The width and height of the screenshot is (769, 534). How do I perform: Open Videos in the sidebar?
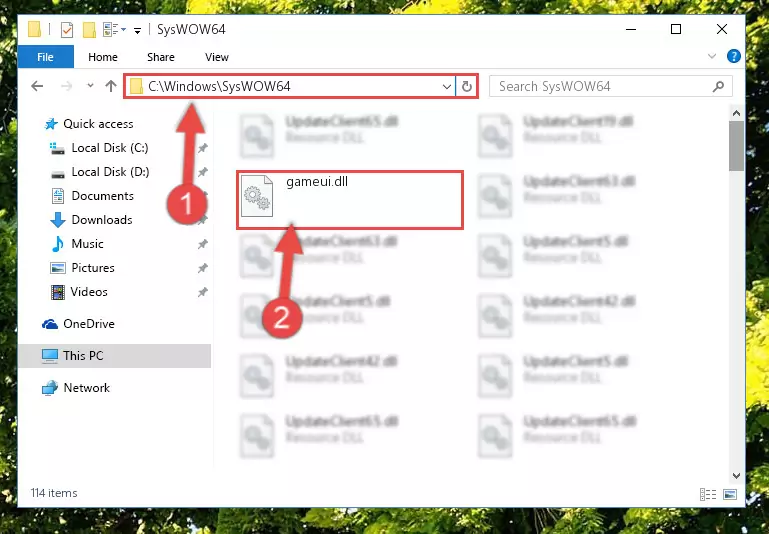click(89, 292)
